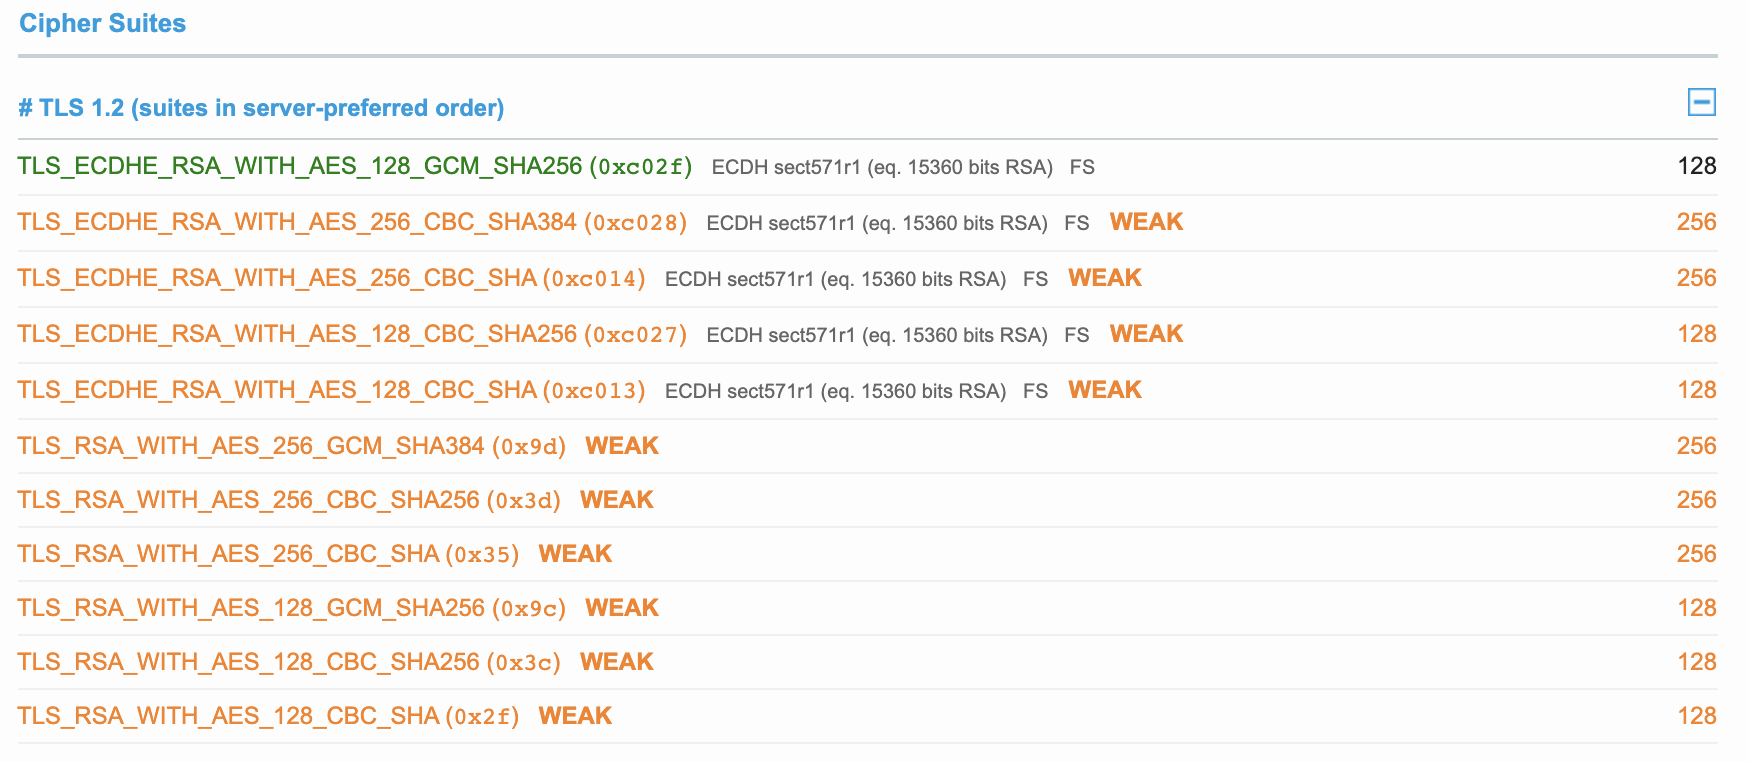This screenshot has width=1748, height=762.
Task: Click the TLS_RSA_WITH_AES_128_CBC_SHA (0x2f) suite
Action: [x=268, y=716]
